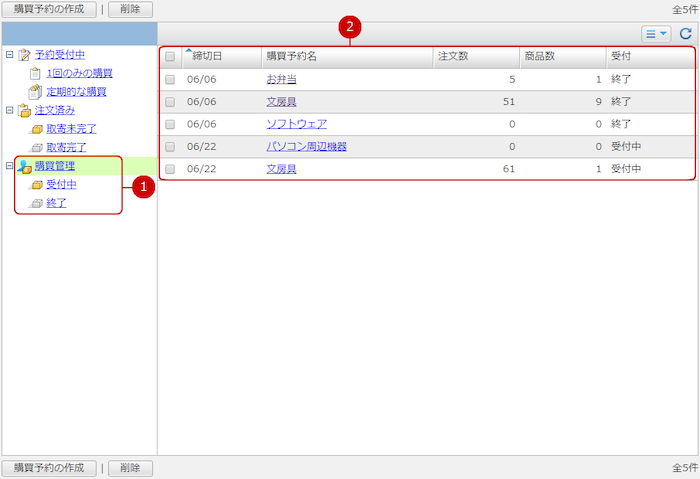Click the 取寄未完了 folder icon

click(36, 129)
